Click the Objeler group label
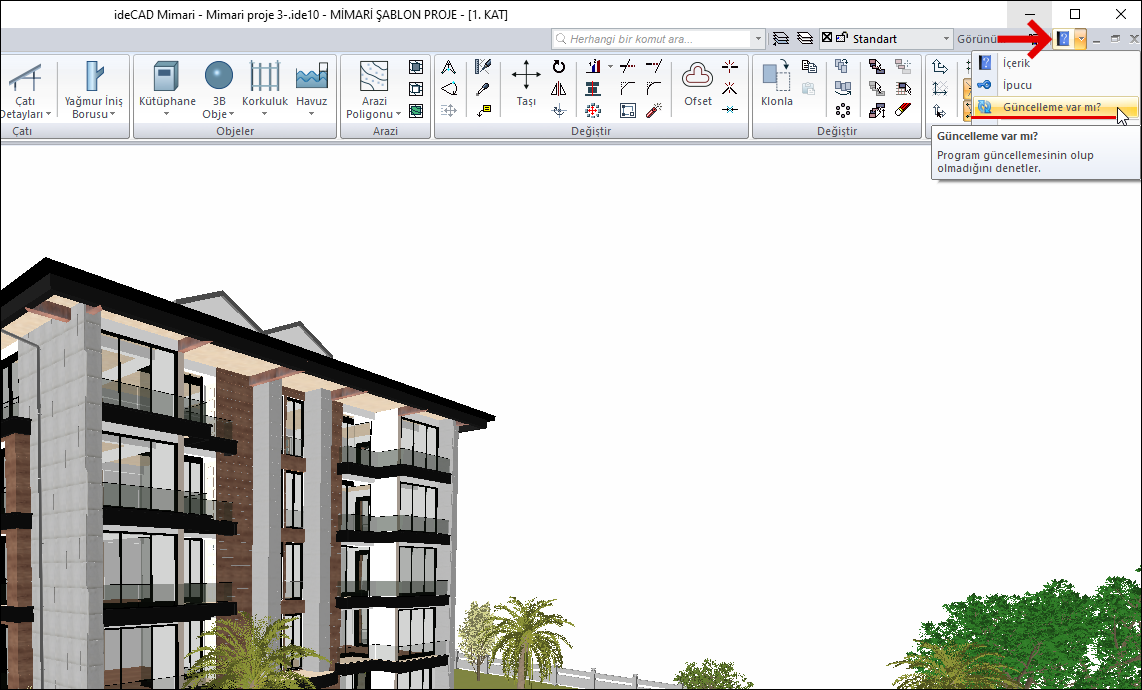 (235, 131)
